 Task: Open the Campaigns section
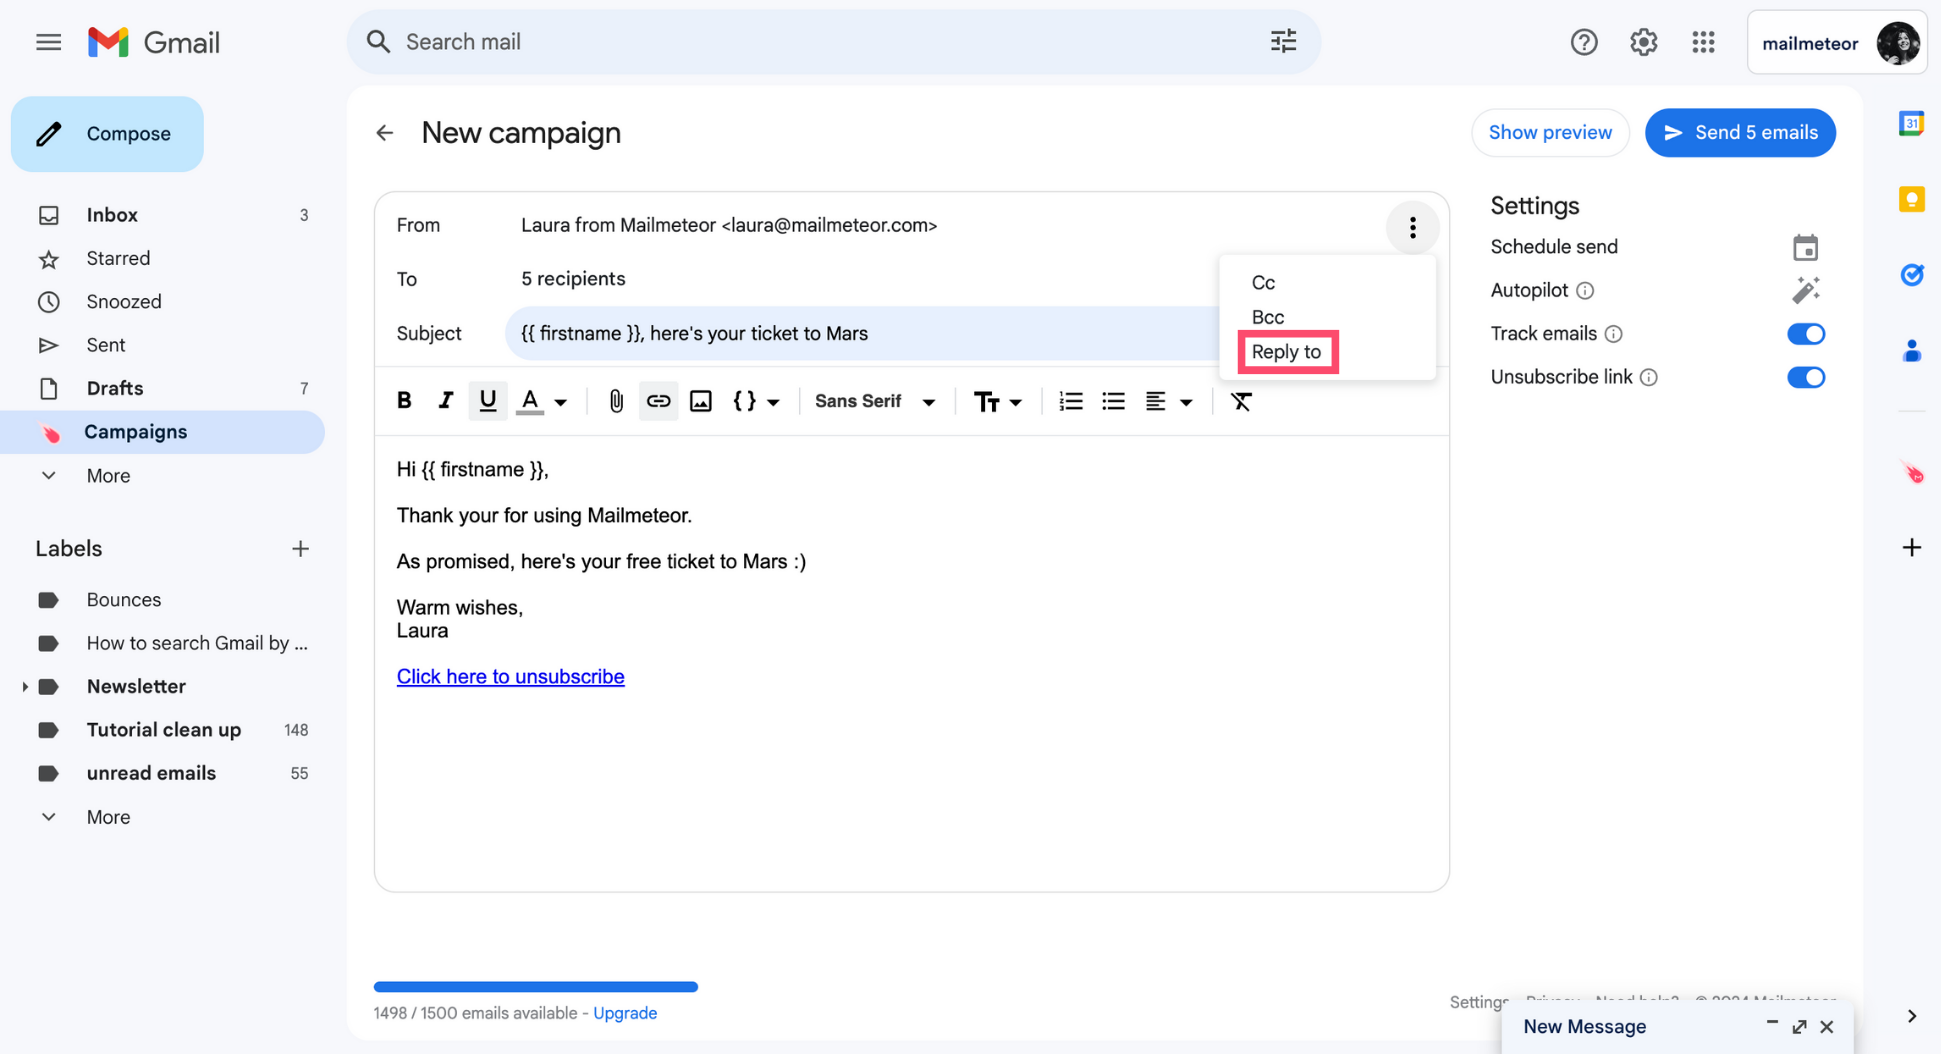pyautogui.click(x=162, y=432)
